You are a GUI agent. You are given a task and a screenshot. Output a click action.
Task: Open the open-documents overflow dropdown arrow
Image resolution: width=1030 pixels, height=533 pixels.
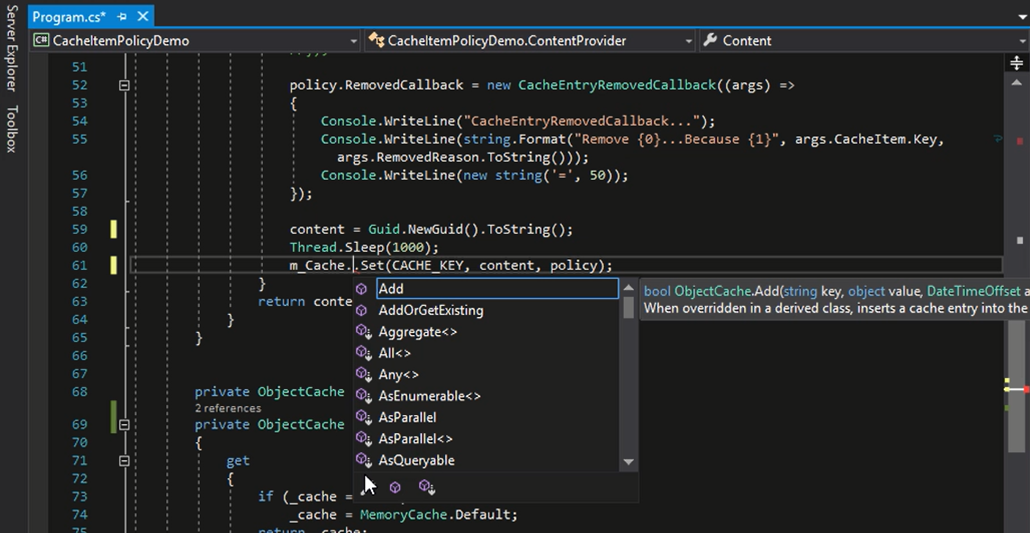(x=1021, y=18)
